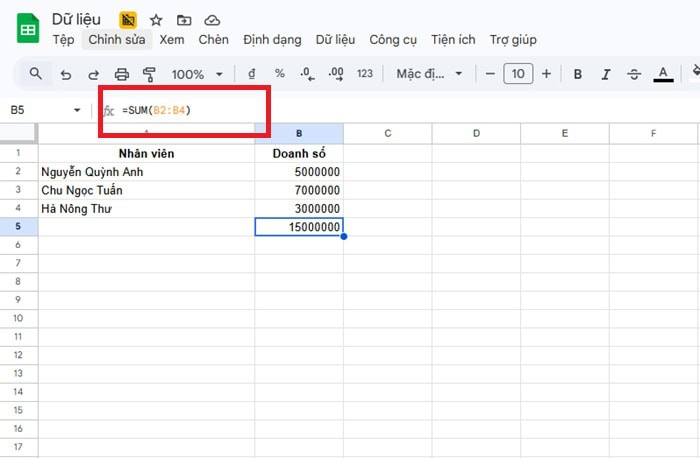Undo the last action
This screenshot has width=700, height=458.
(66, 74)
